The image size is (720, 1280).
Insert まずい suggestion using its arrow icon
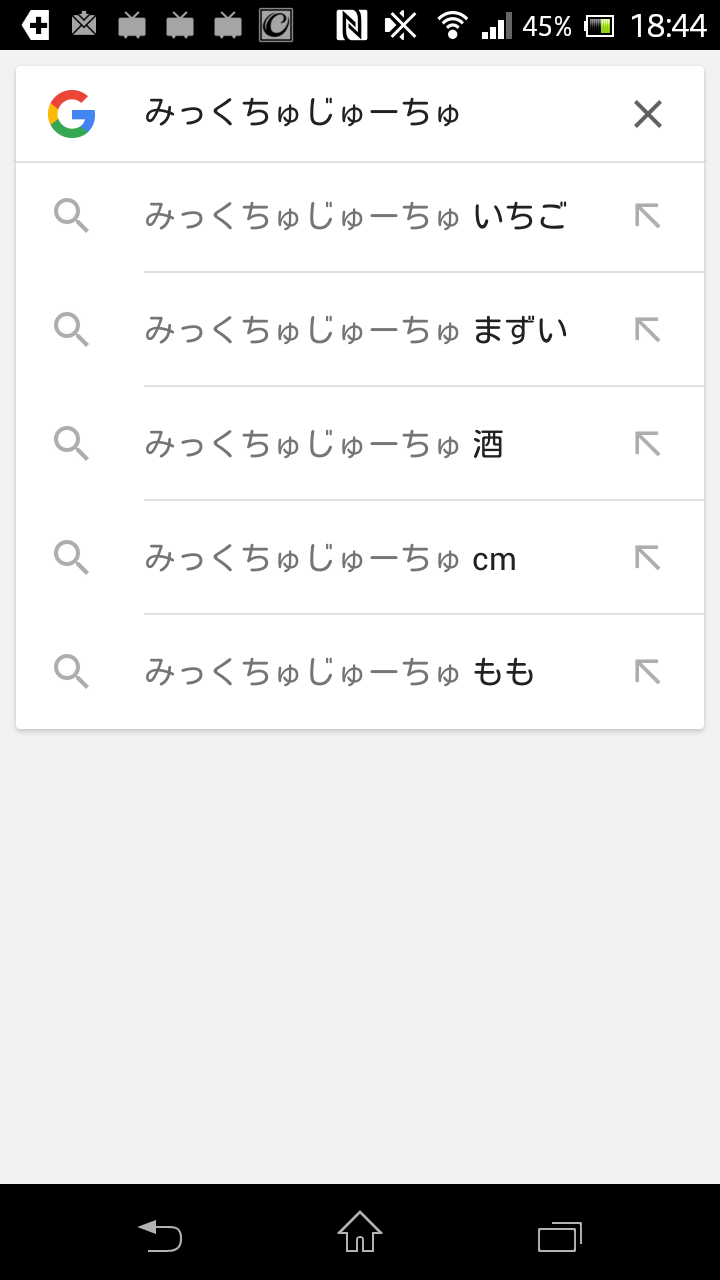pyautogui.click(x=648, y=330)
